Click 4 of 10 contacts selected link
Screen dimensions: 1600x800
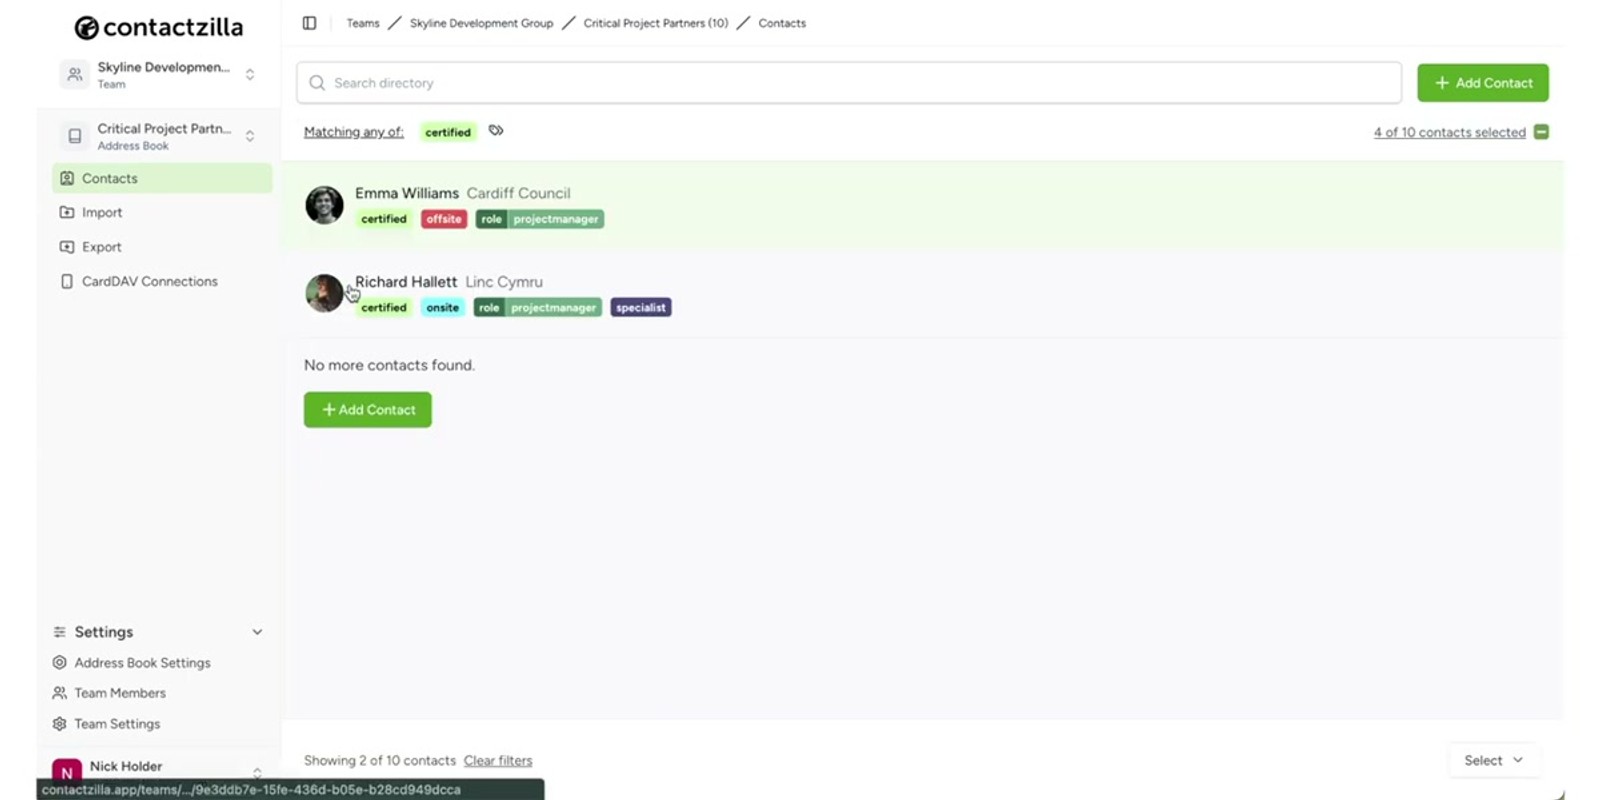point(1450,132)
